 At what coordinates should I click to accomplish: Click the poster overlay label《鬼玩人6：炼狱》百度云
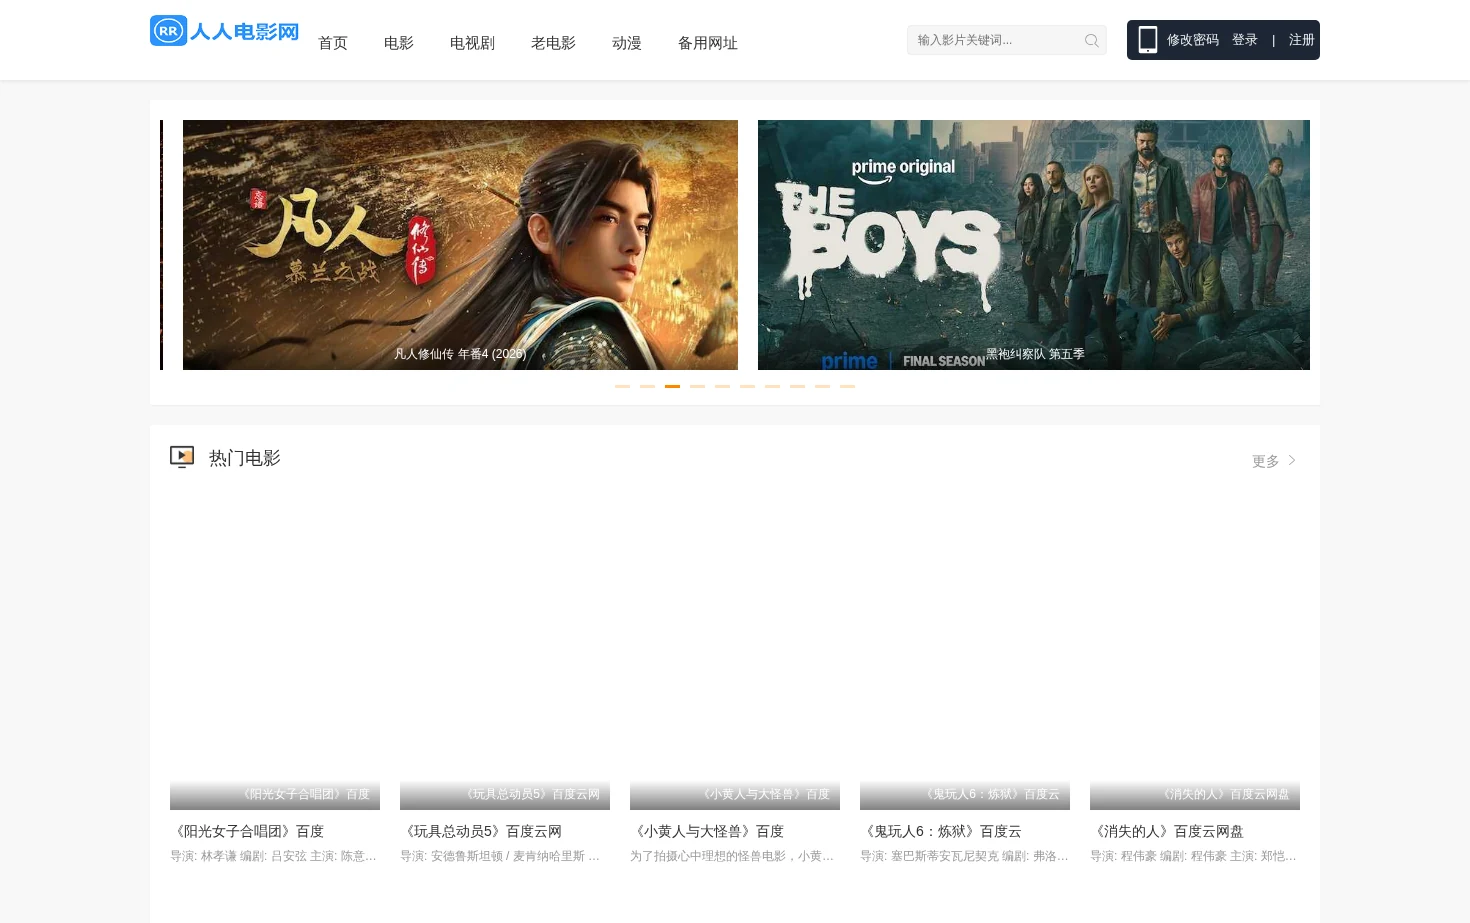pyautogui.click(x=990, y=794)
